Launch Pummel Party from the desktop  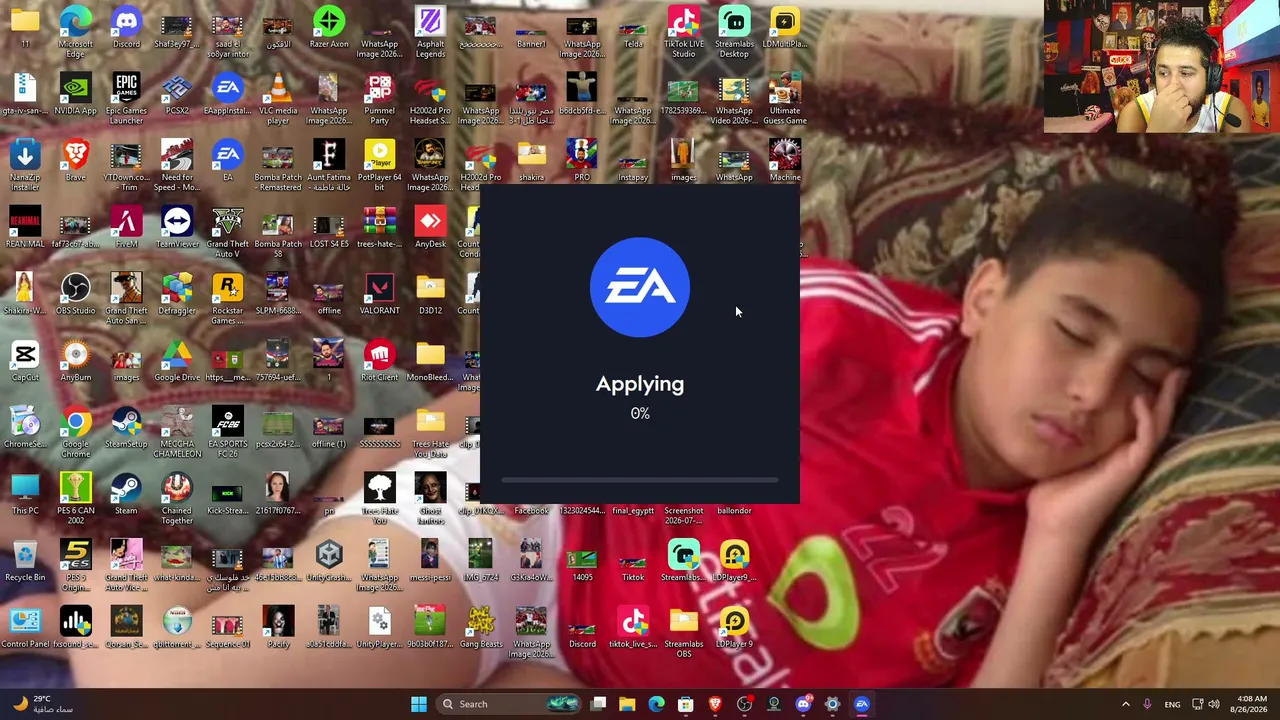coord(379,98)
